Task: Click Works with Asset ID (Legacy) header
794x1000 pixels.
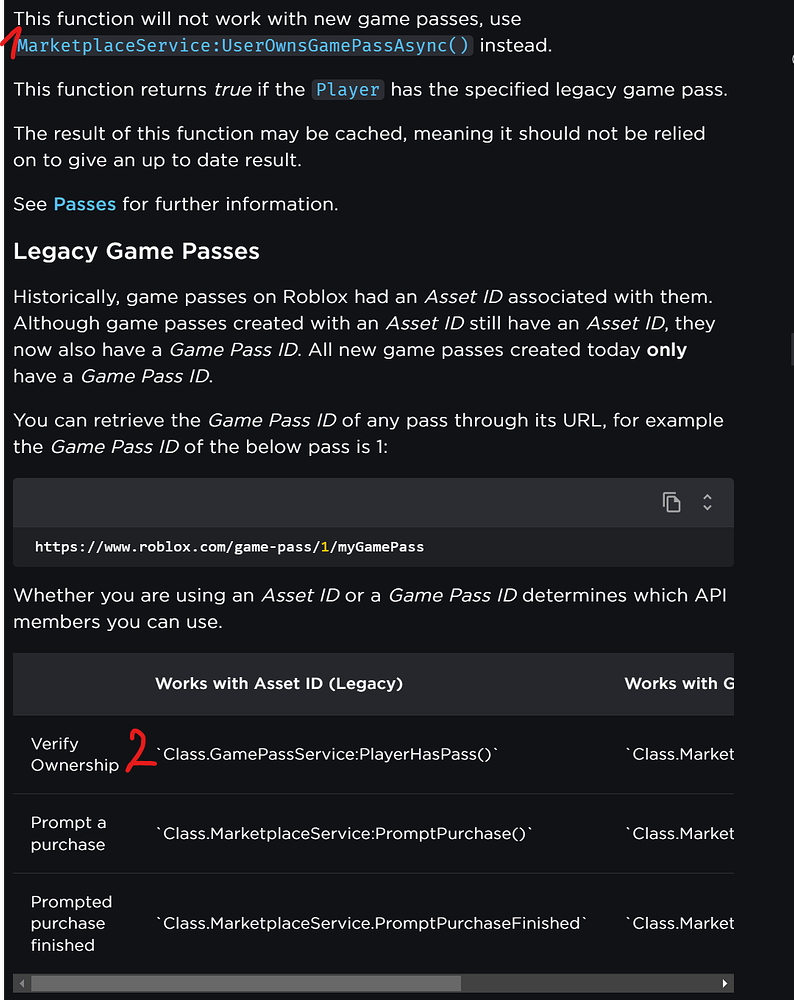Action: (279, 684)
